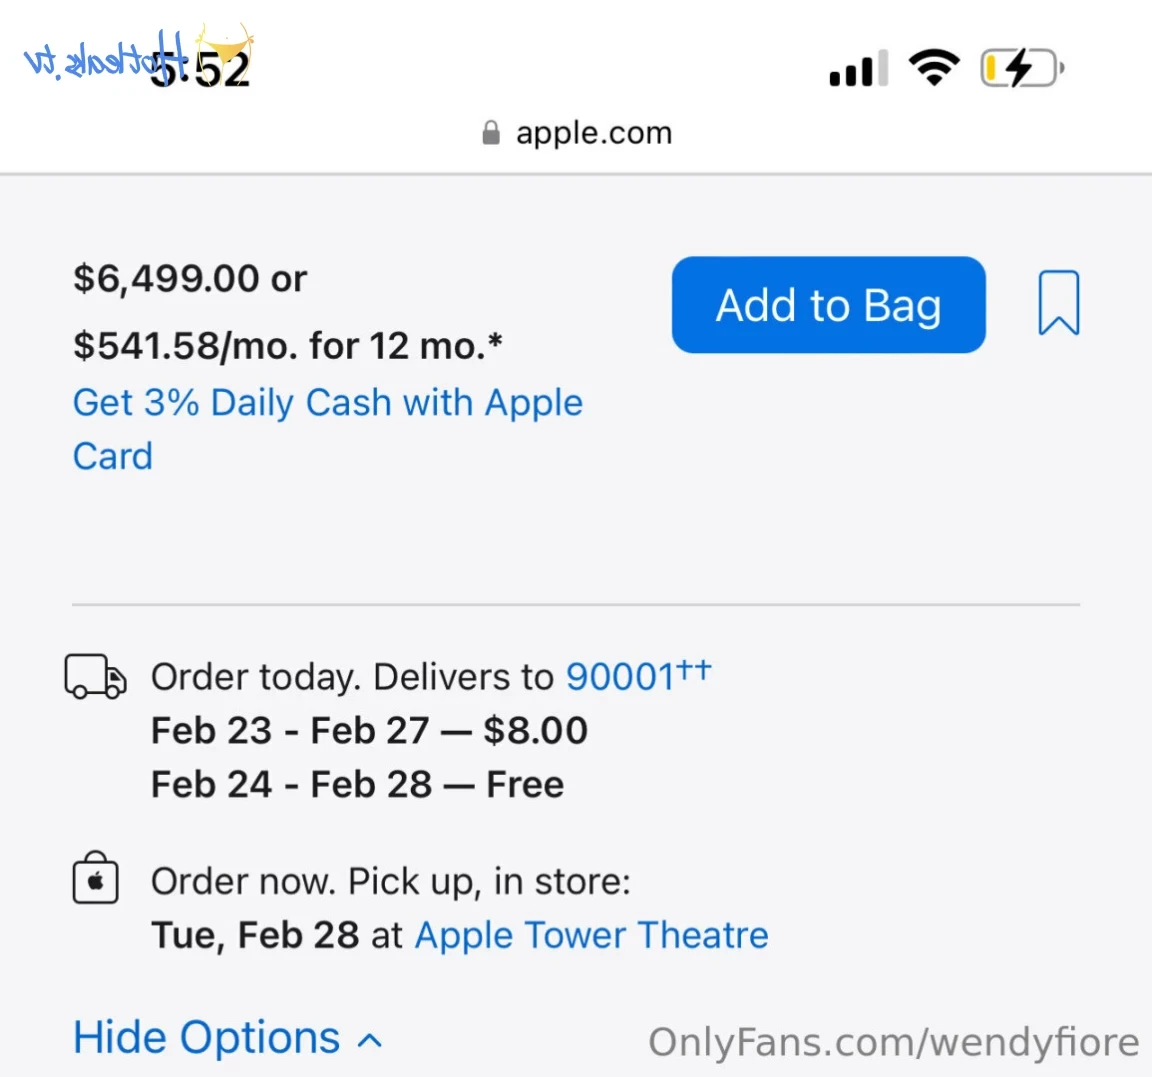Tap the Wi-Fi status icon
1152x1077 pixels.
pos(934,68)
